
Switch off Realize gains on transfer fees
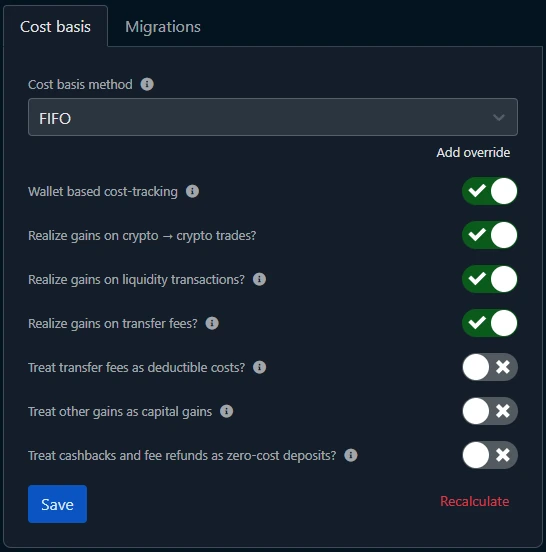point(490,323)
